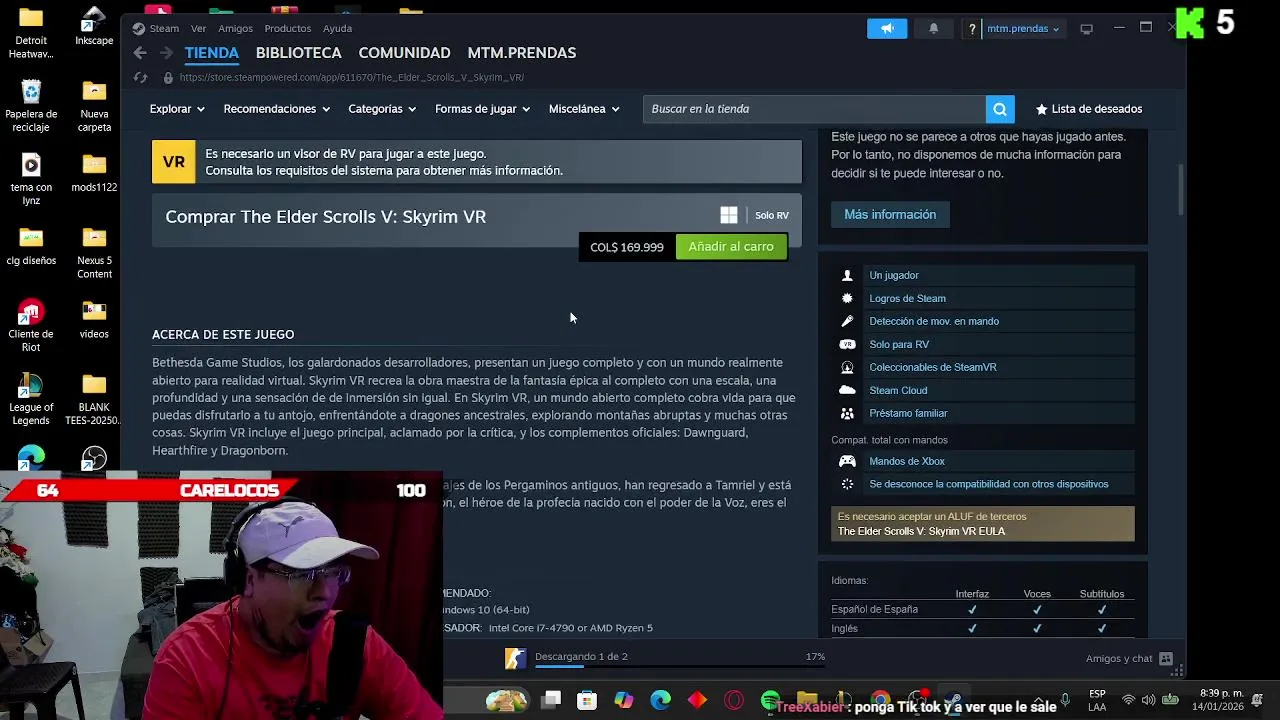Expand the Explorar dropdown
The width and height of the screenshot is (1280, 720).
(x=177, y=109)
